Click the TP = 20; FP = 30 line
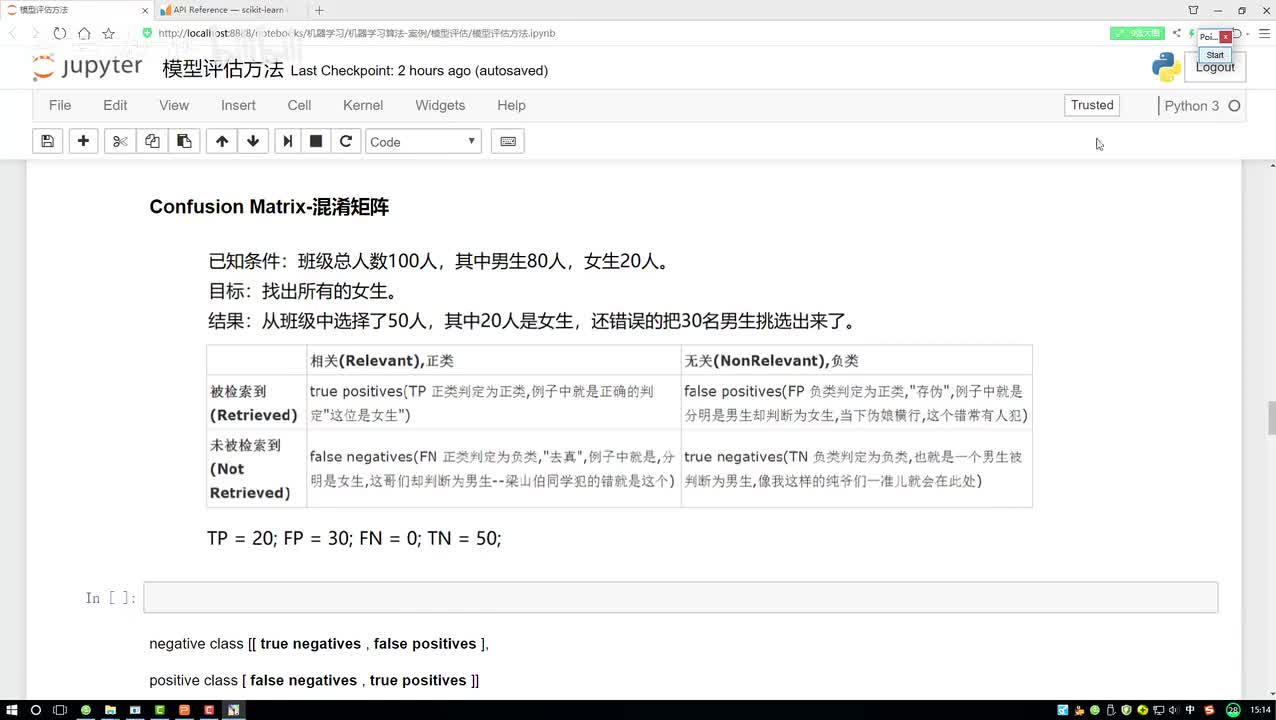The height and width of the screenshot is (720, 1276). 354,538
